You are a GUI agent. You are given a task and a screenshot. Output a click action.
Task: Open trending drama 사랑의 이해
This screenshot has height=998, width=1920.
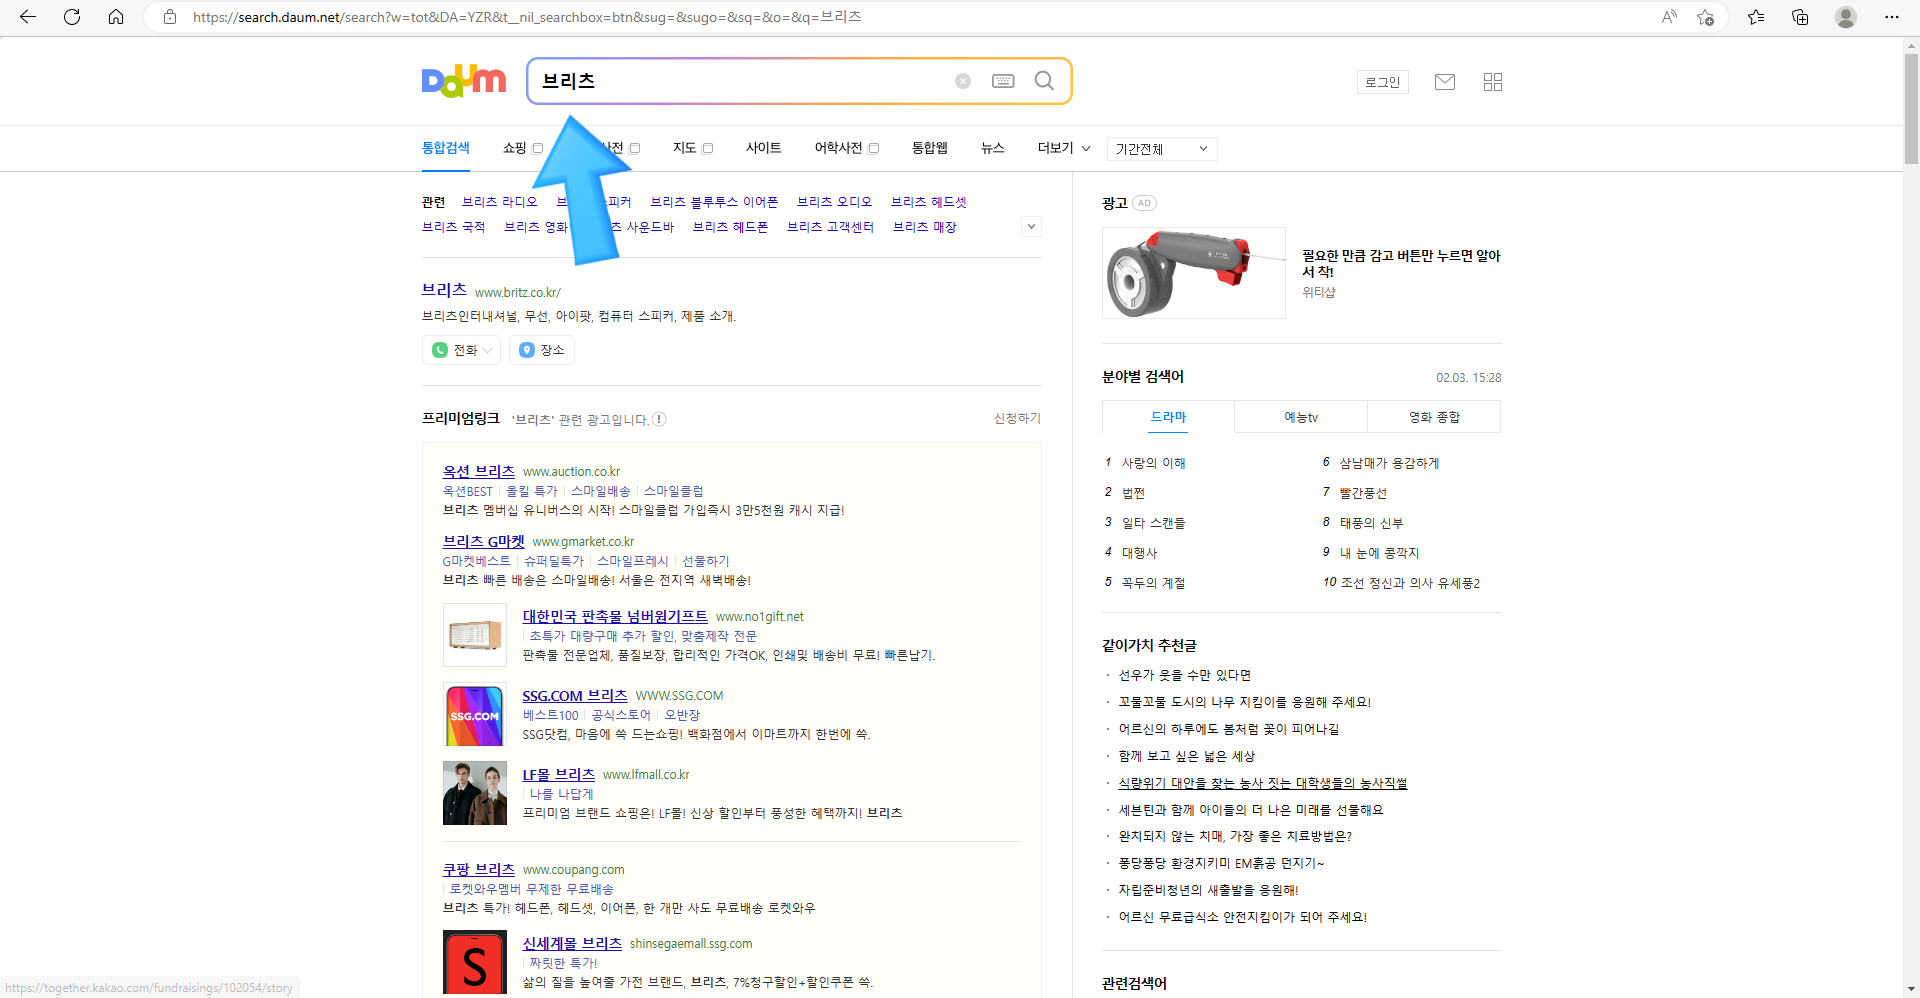[1153, 463]
